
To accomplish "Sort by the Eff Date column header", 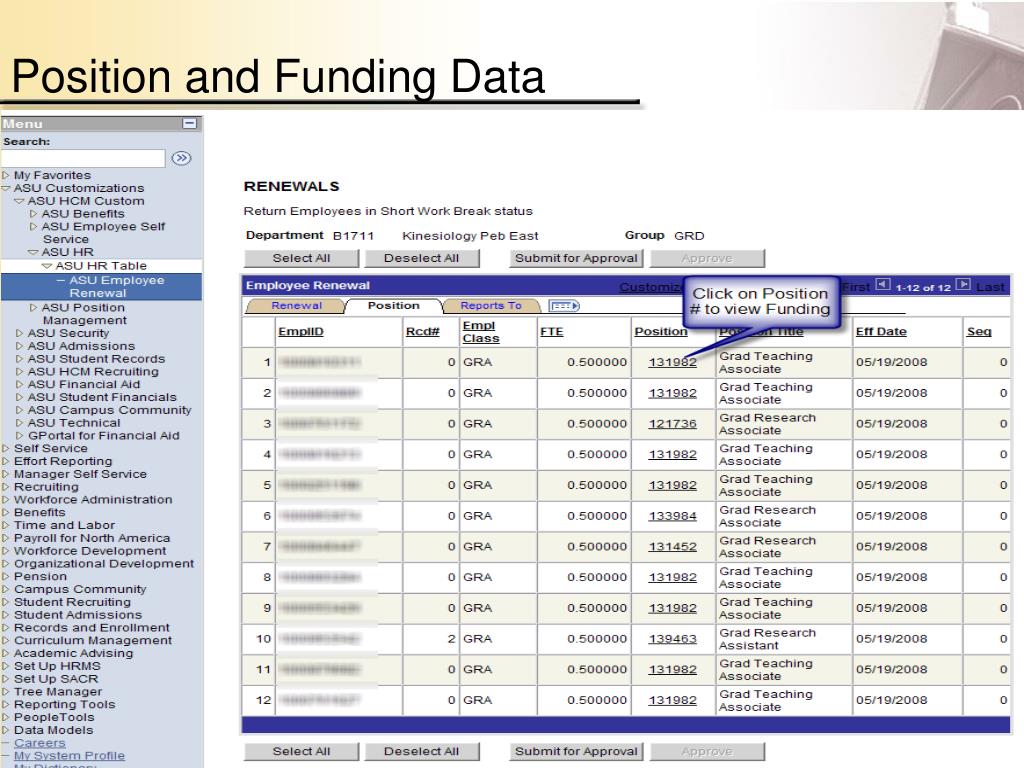I will point(881,332).
